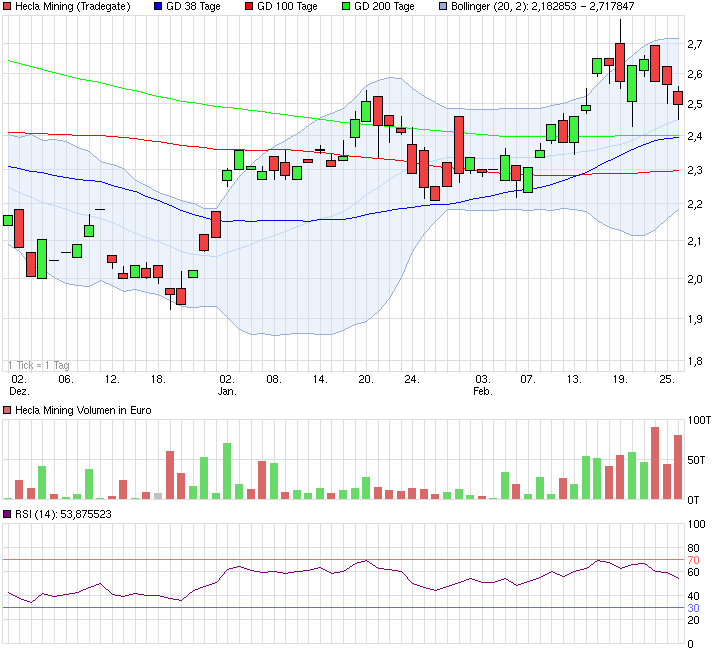This screenshot has height=652, width=726.
Task: Click the red Hecla Mining legend swatch
Action: (7, 6)
